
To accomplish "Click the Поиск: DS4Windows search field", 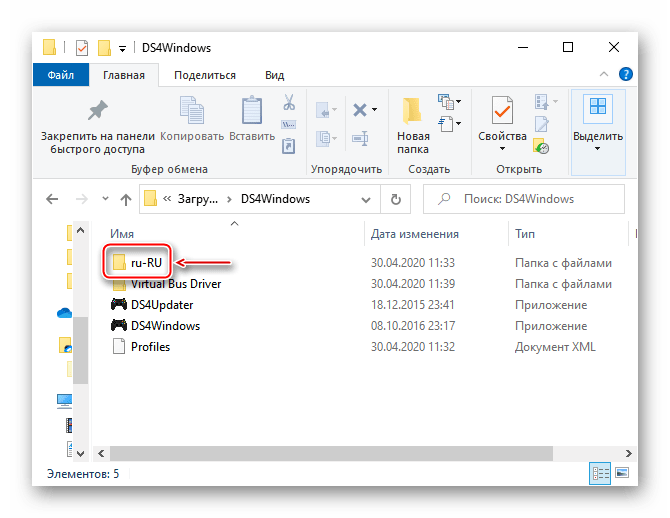I will 524,199.
